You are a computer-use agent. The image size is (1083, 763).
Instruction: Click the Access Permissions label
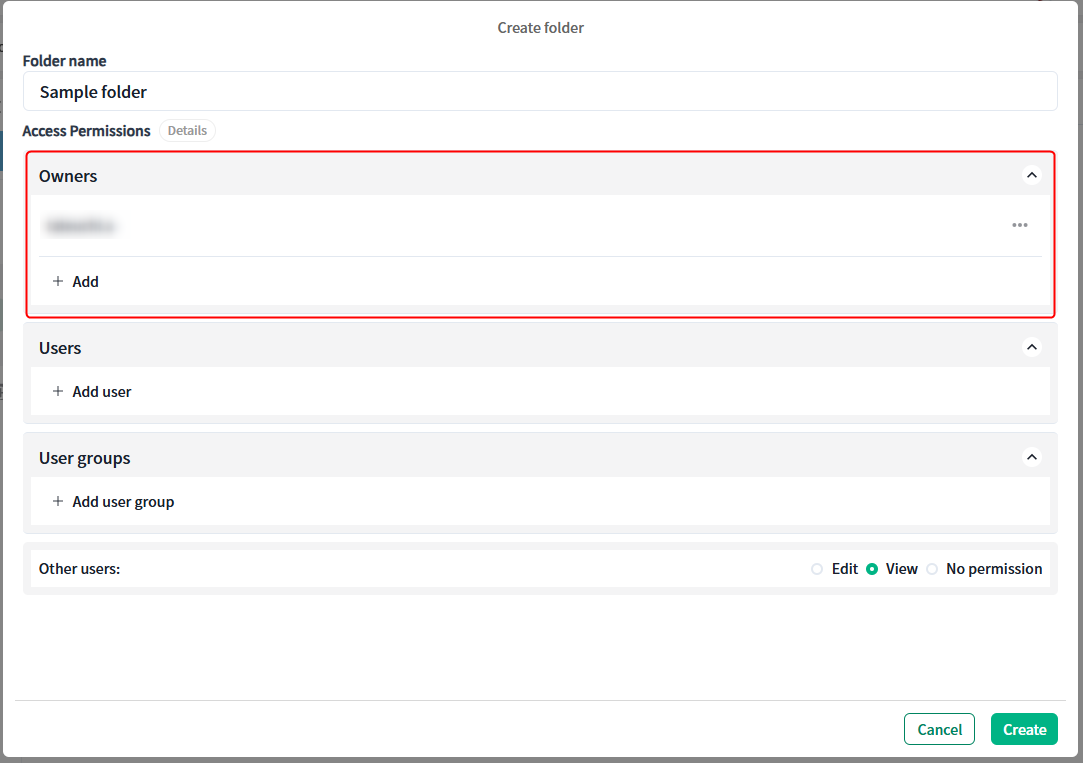tap(86, 131)
